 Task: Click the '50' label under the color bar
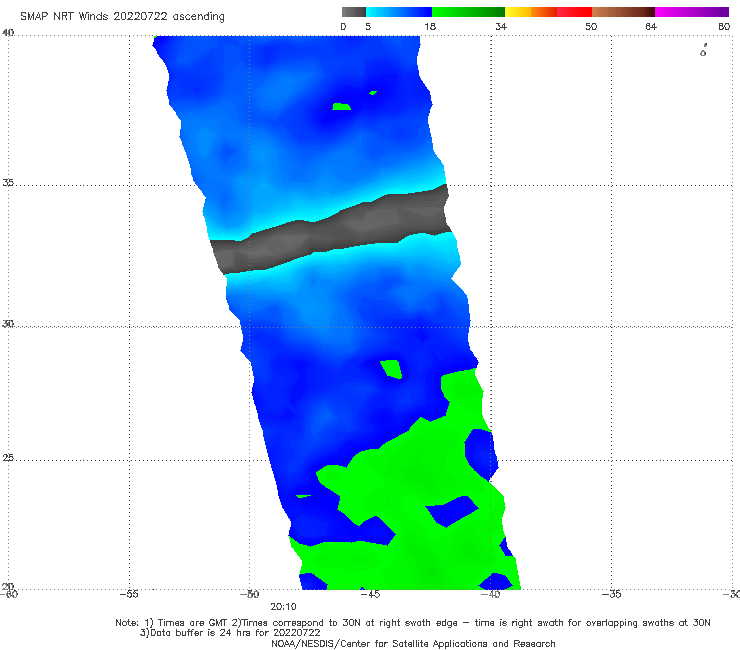[x=591, y=26]
